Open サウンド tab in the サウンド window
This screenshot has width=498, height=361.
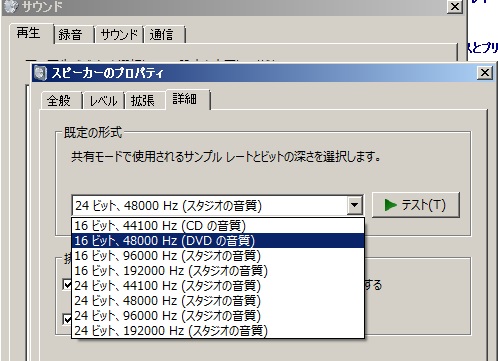tap(119, 34)
